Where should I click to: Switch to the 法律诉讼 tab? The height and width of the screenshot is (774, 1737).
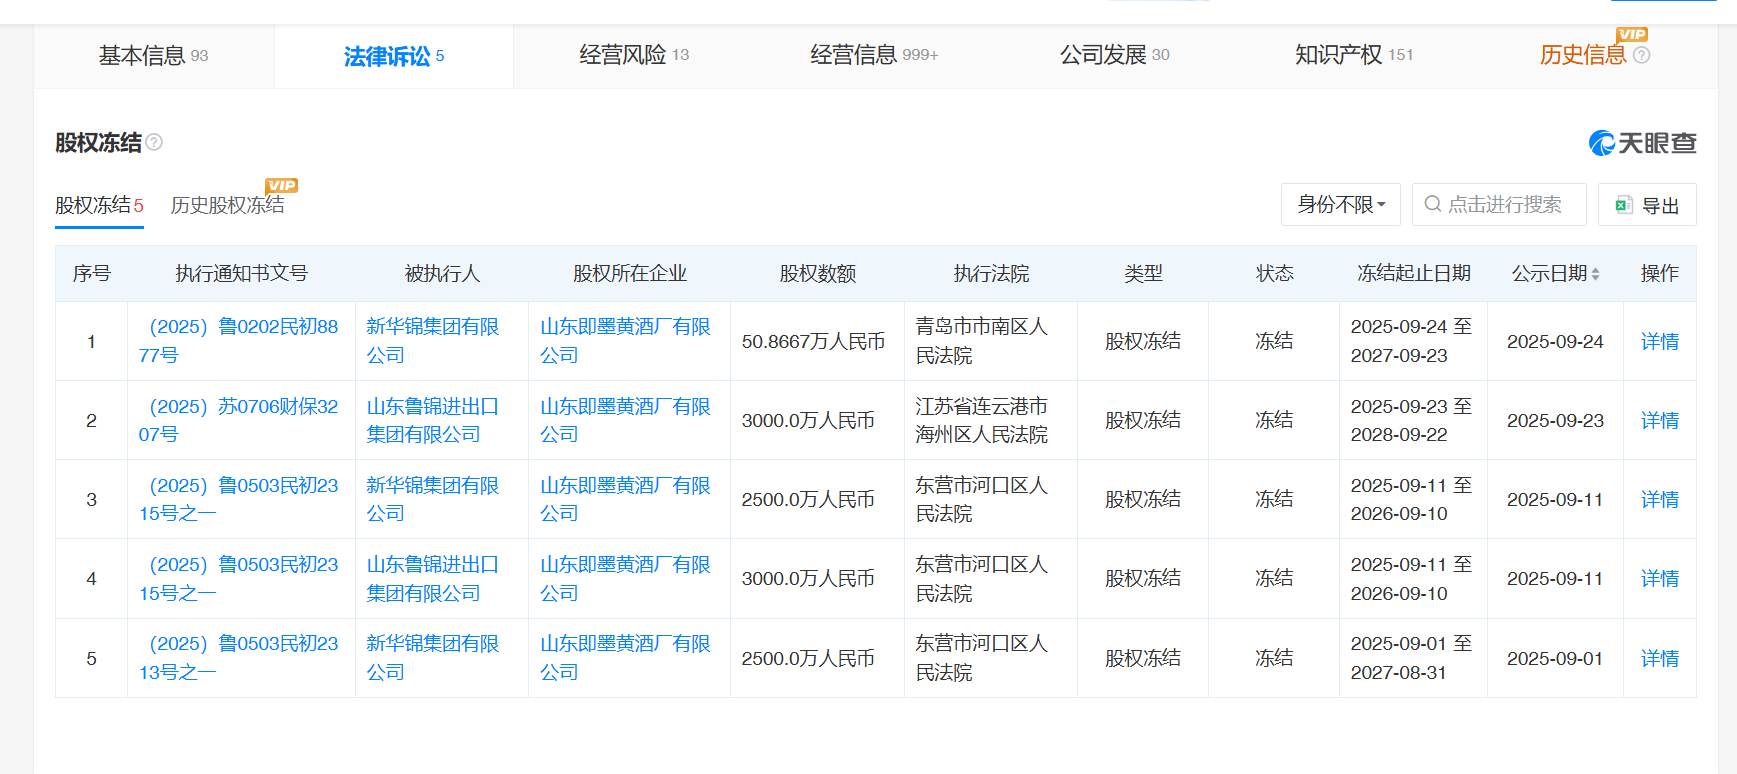point(394,56)
